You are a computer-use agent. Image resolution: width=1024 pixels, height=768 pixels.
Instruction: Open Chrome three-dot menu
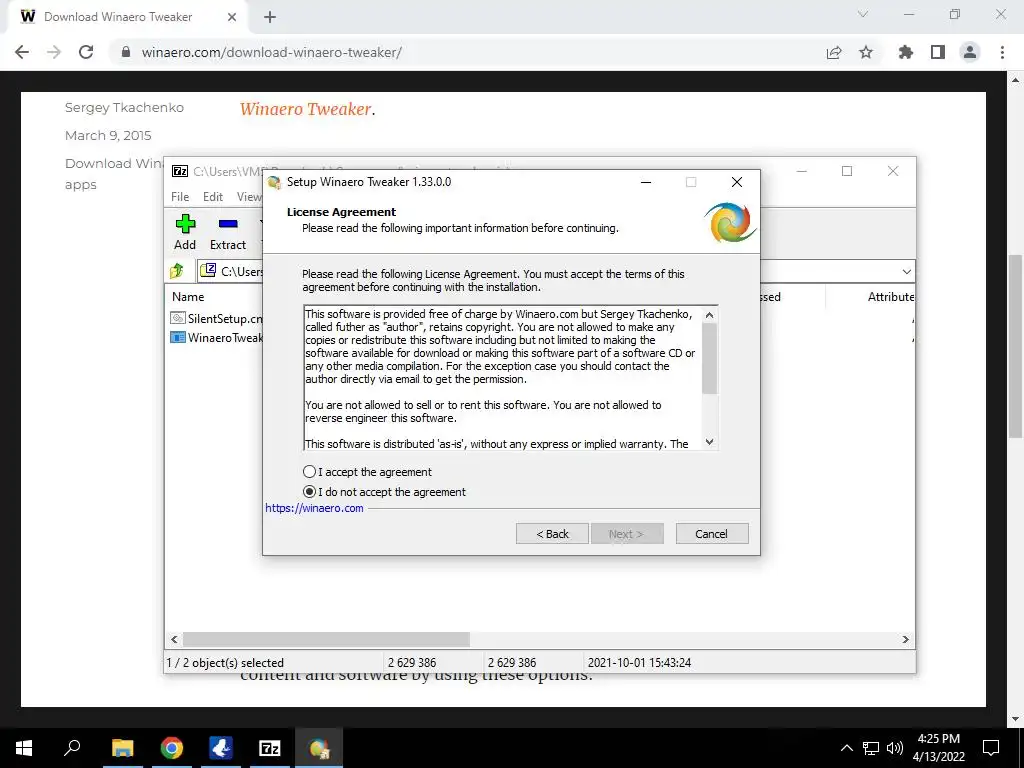pyautogui.click(x=1002, y=52)
